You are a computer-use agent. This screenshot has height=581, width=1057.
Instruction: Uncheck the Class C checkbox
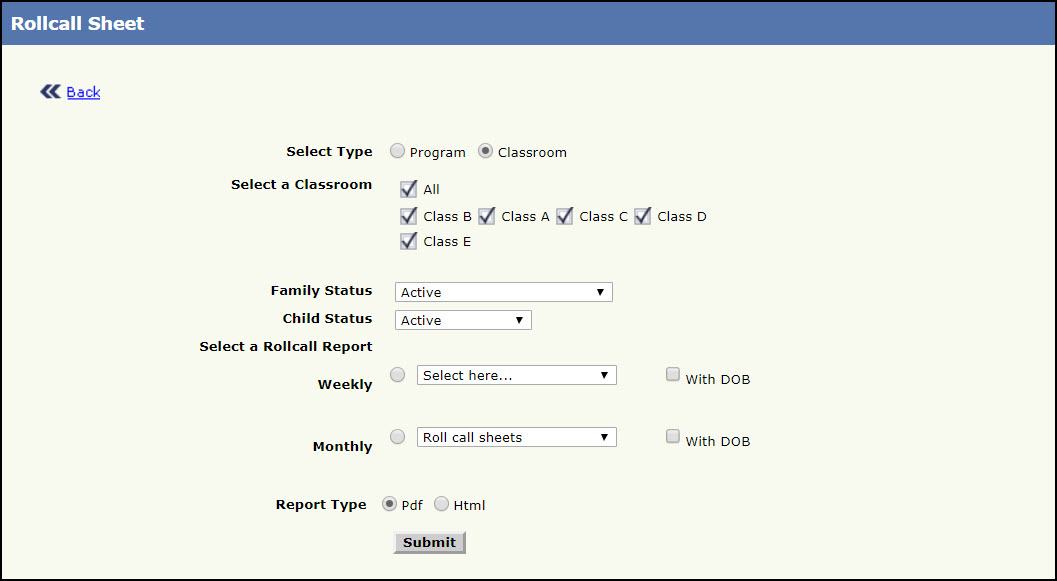pyautogui.click(x=564, y=216)
